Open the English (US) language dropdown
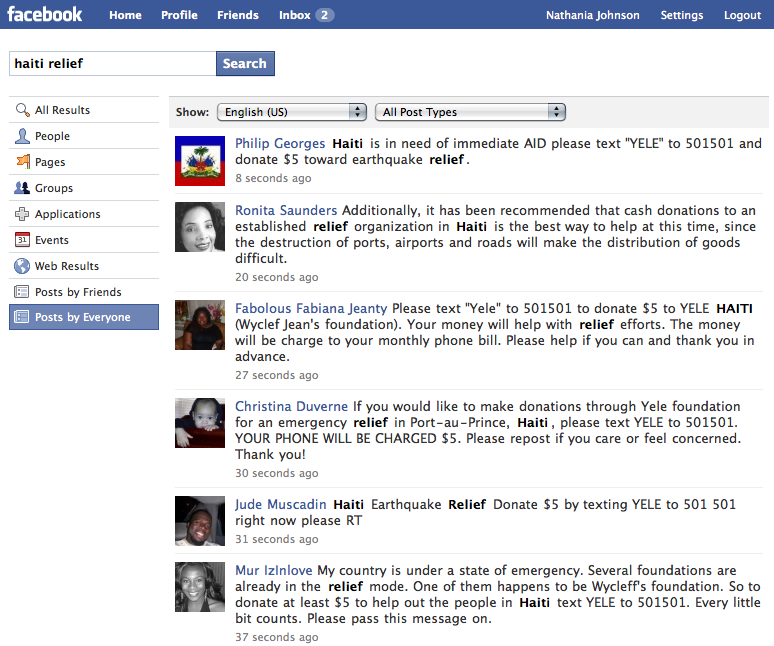This screenshot has height=646, width=774. [x=292, y=112]
